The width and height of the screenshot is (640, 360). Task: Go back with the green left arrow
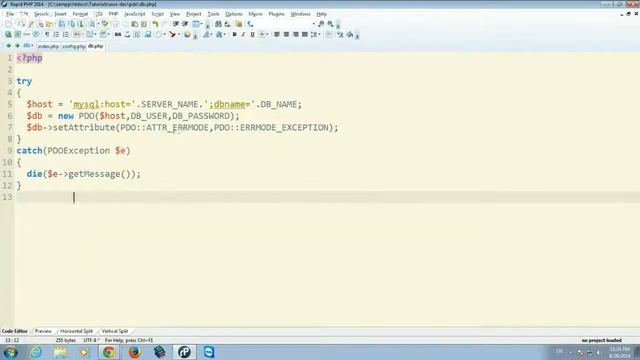[8, 46]
